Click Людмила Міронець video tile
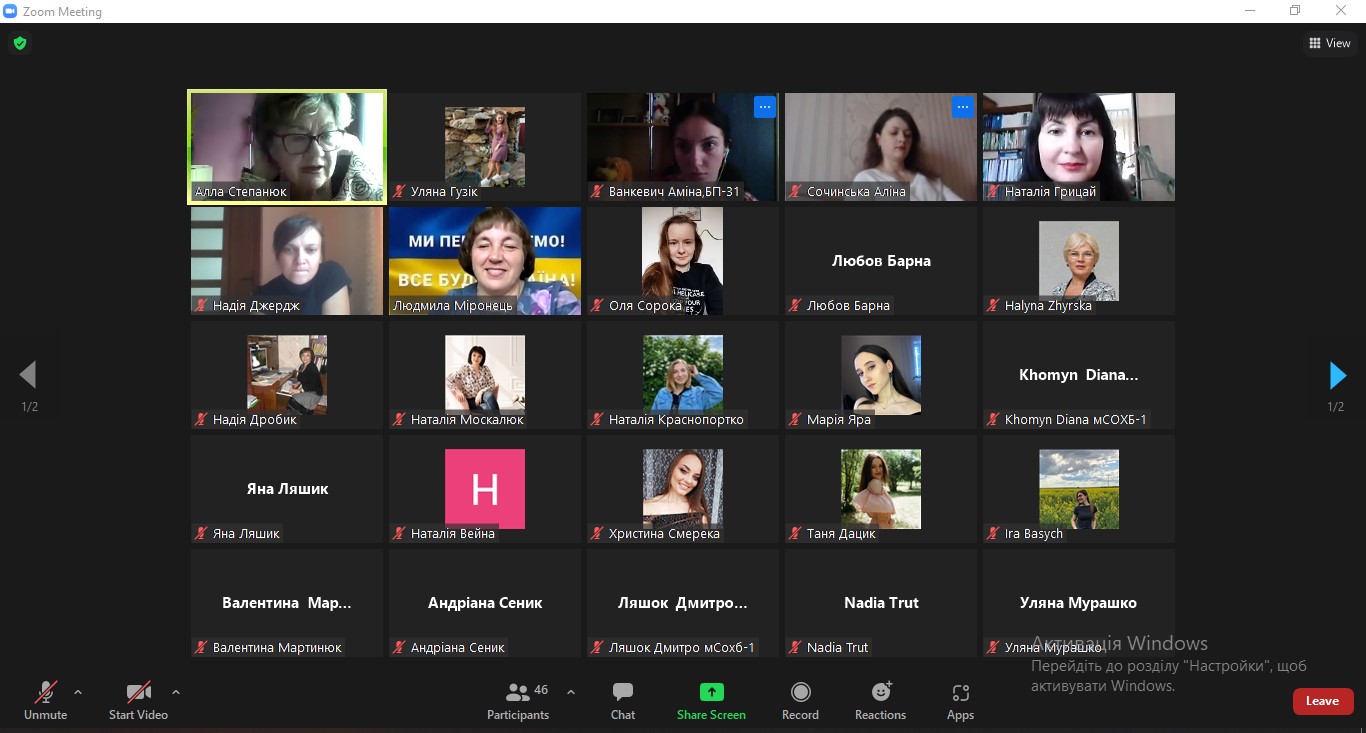This screenshot has width=1366, height=733. pyautogui.click(x=485, y=261)
